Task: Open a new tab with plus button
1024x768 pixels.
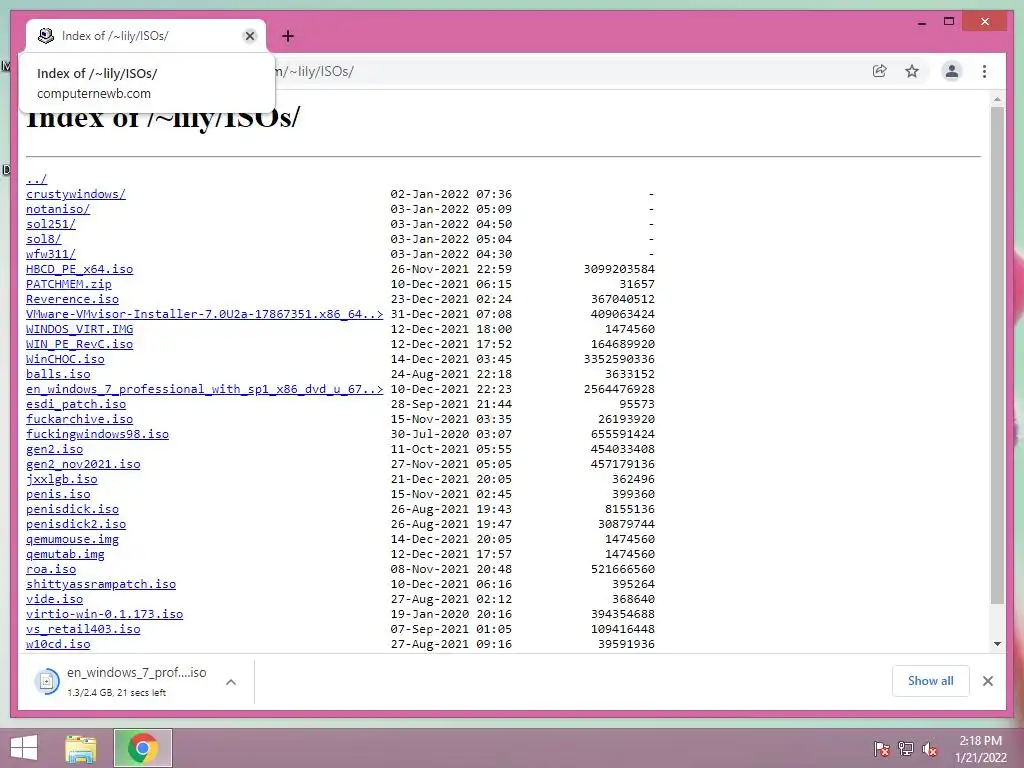Action: click(x=287, y=36)
